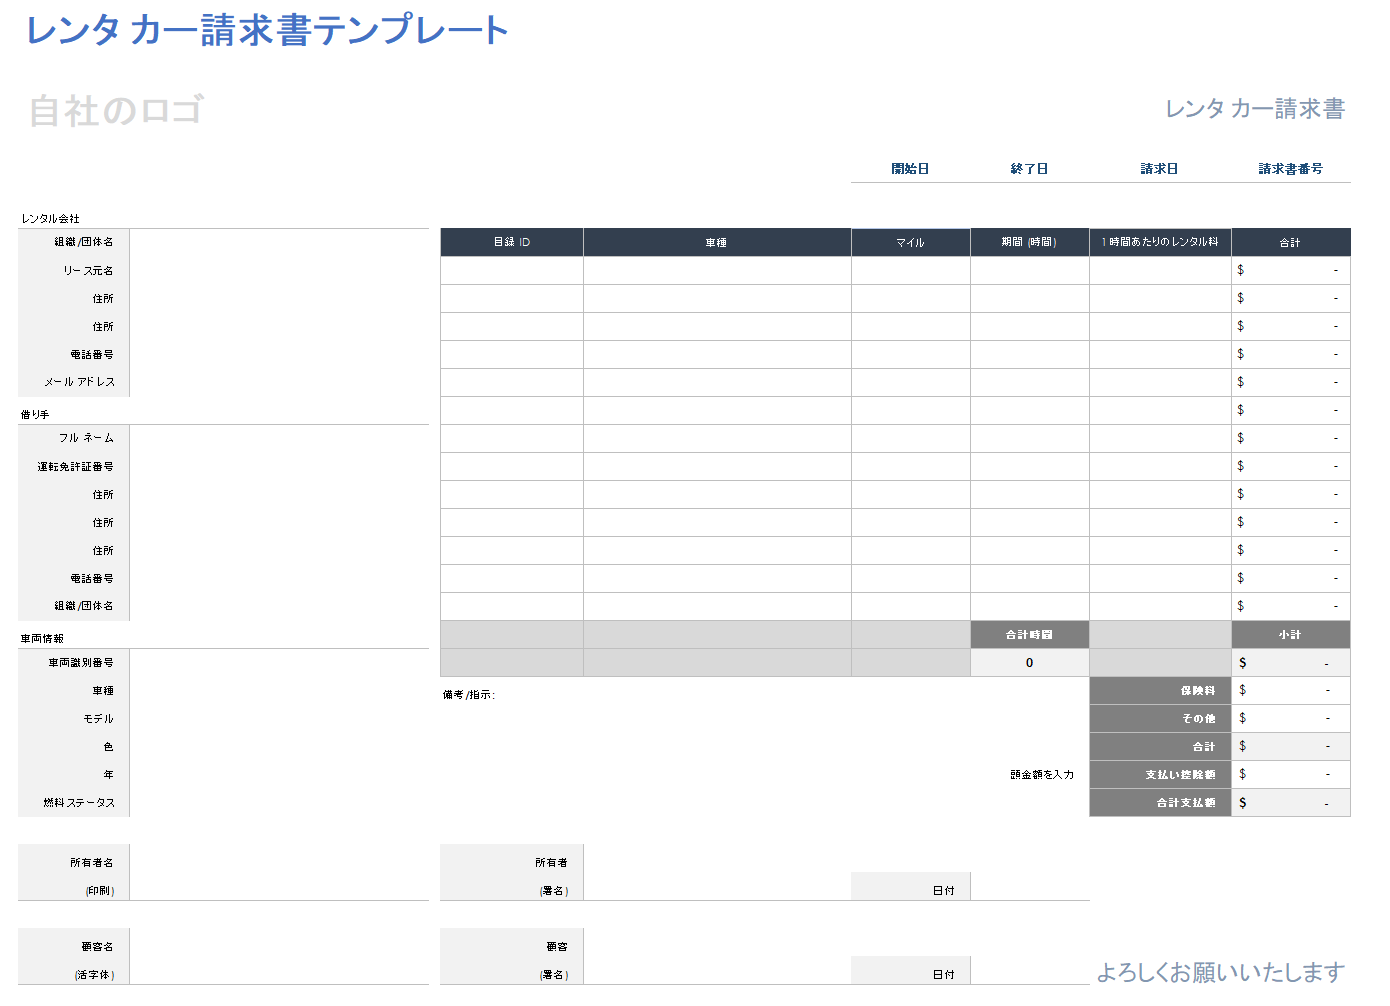1390x1006 pixels.
Task: Select the amount cell beside 合計支払額
Action: coord(1290,803)
